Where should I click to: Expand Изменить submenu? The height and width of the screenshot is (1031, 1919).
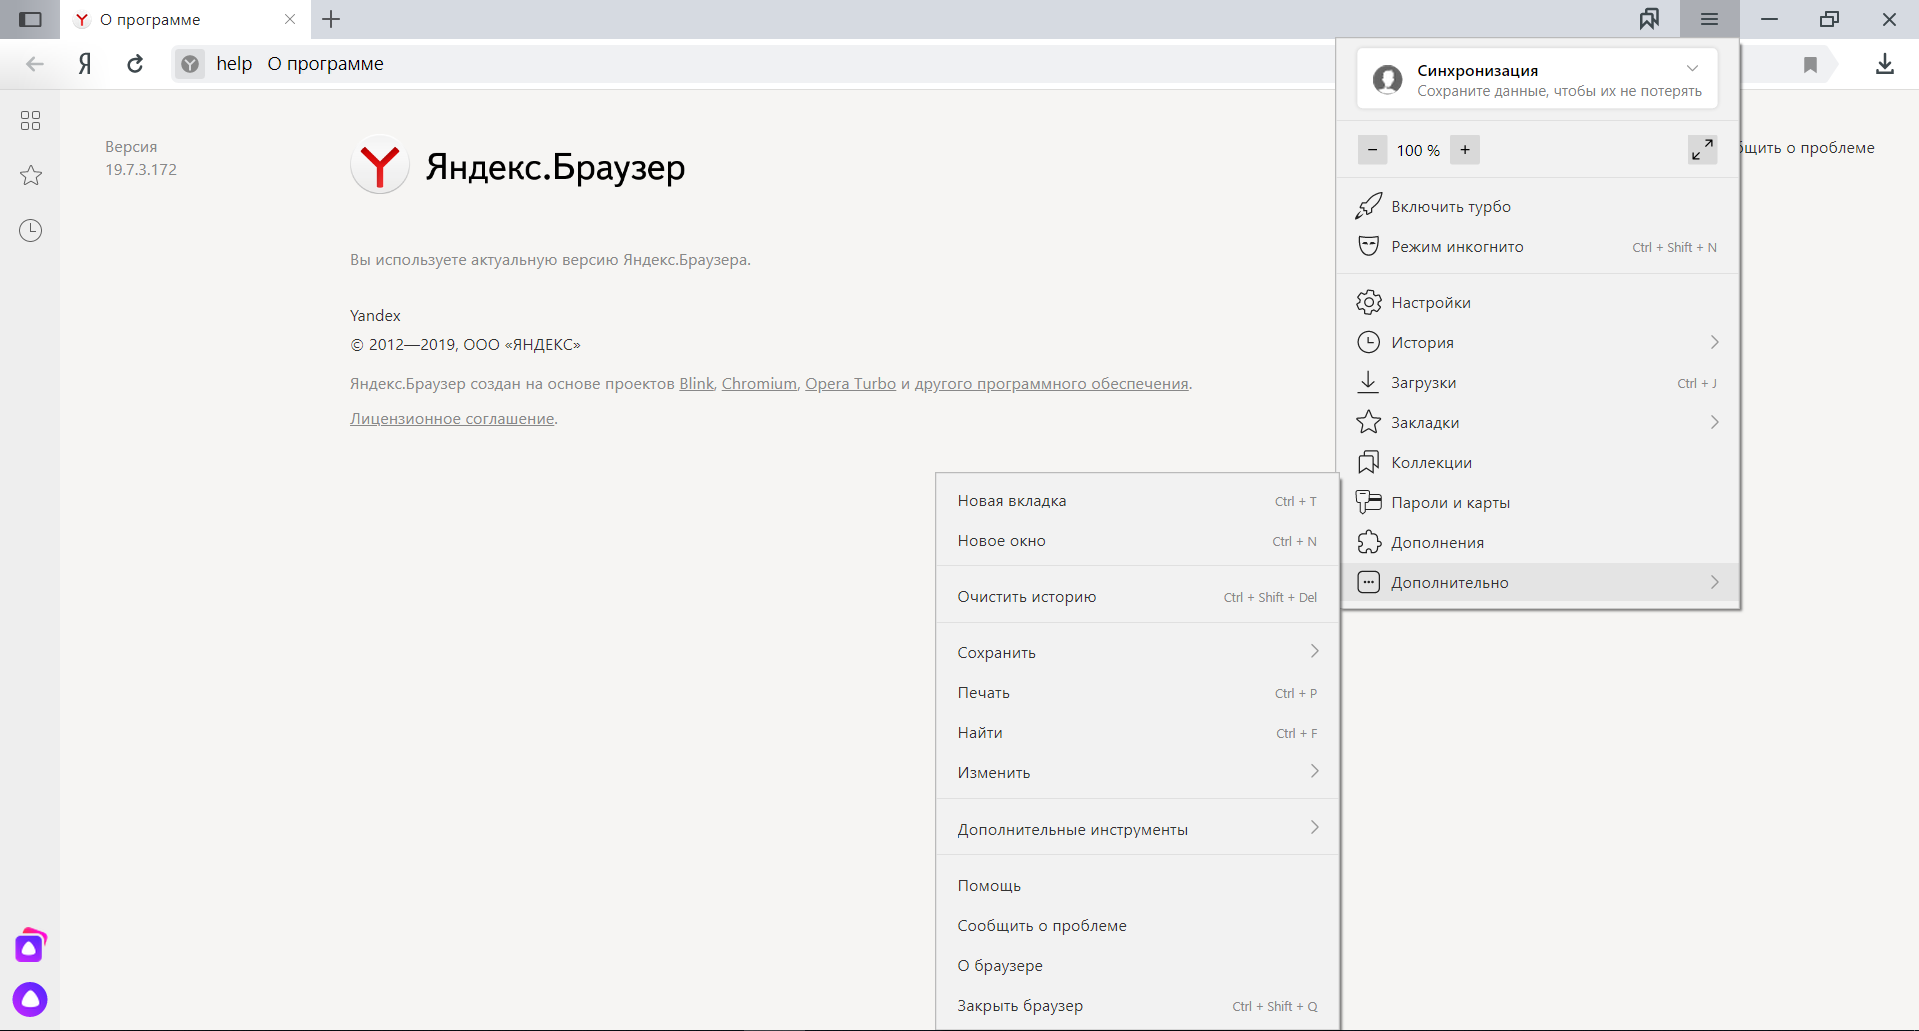point(1137,772)
